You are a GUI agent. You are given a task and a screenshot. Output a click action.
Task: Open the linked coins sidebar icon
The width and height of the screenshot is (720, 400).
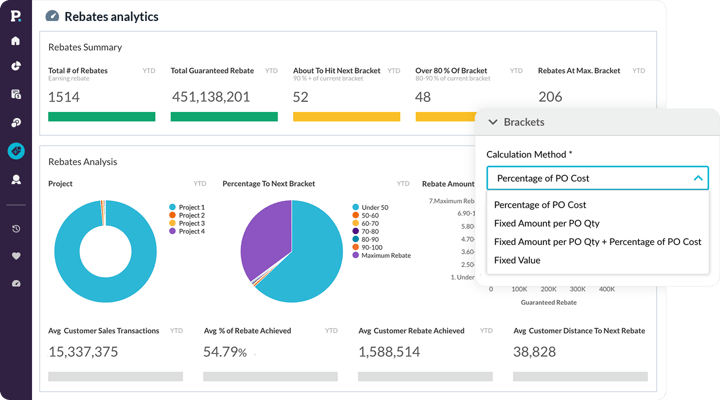16,123
